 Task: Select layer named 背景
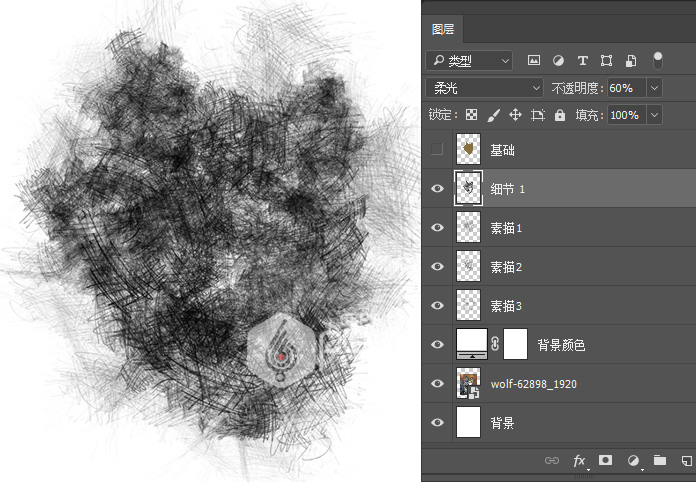tap(502, 423)
